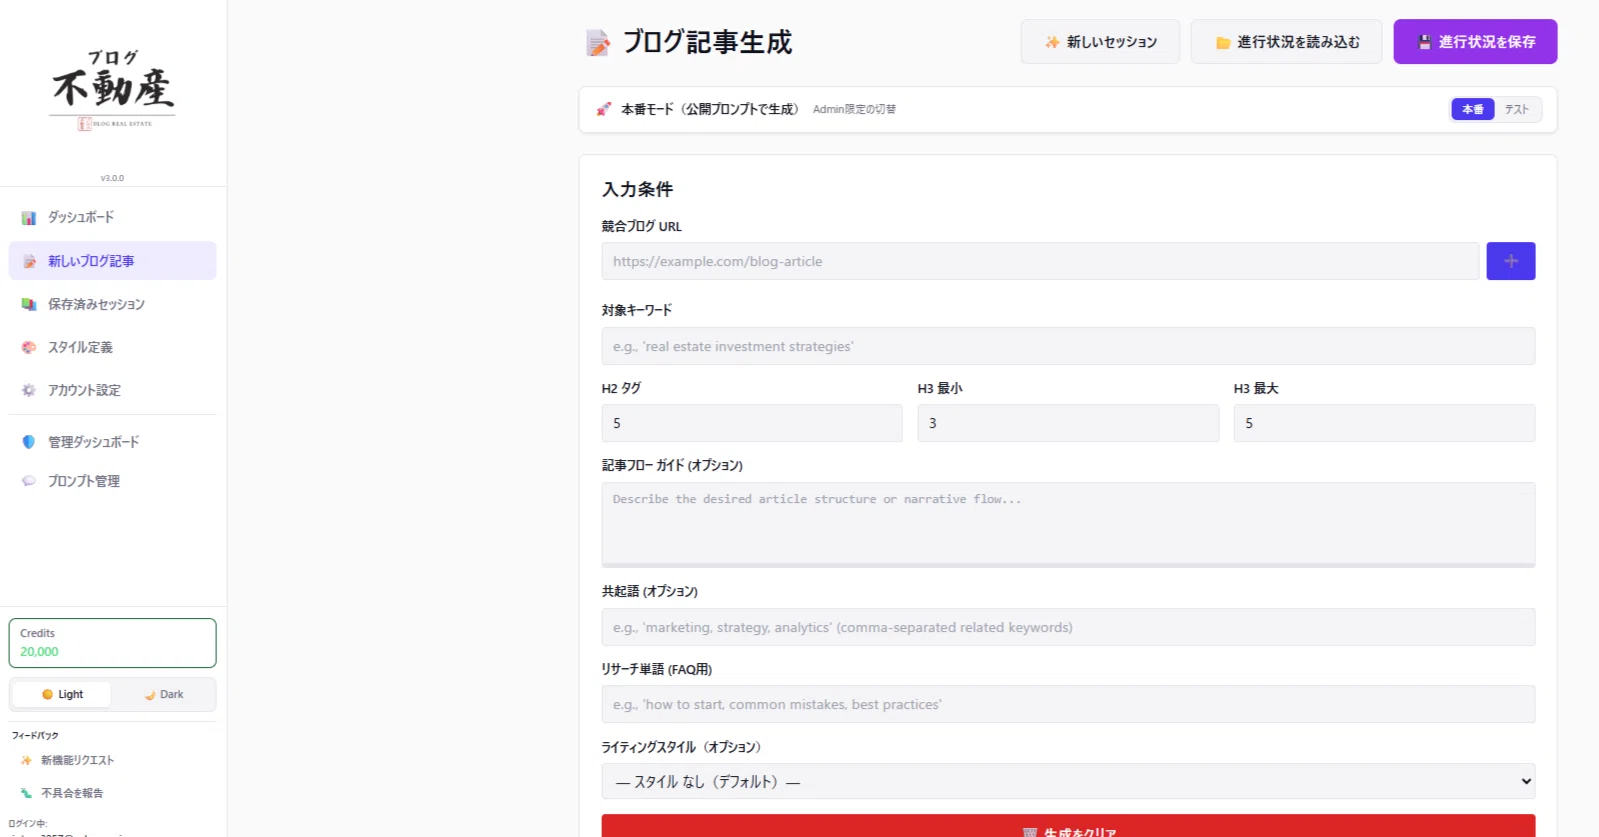This screenshot has width=1599, height=837.
Task: Focus the 競合ブログ URL input field
Action: (1040, 261)
